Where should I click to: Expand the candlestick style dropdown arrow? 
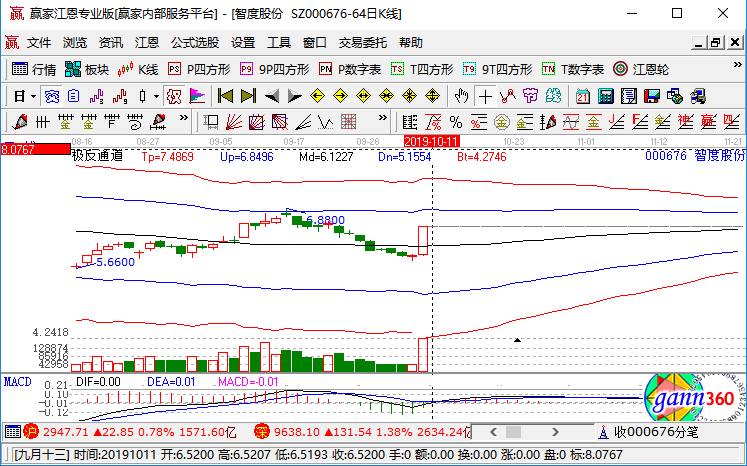tap(156, 96)
